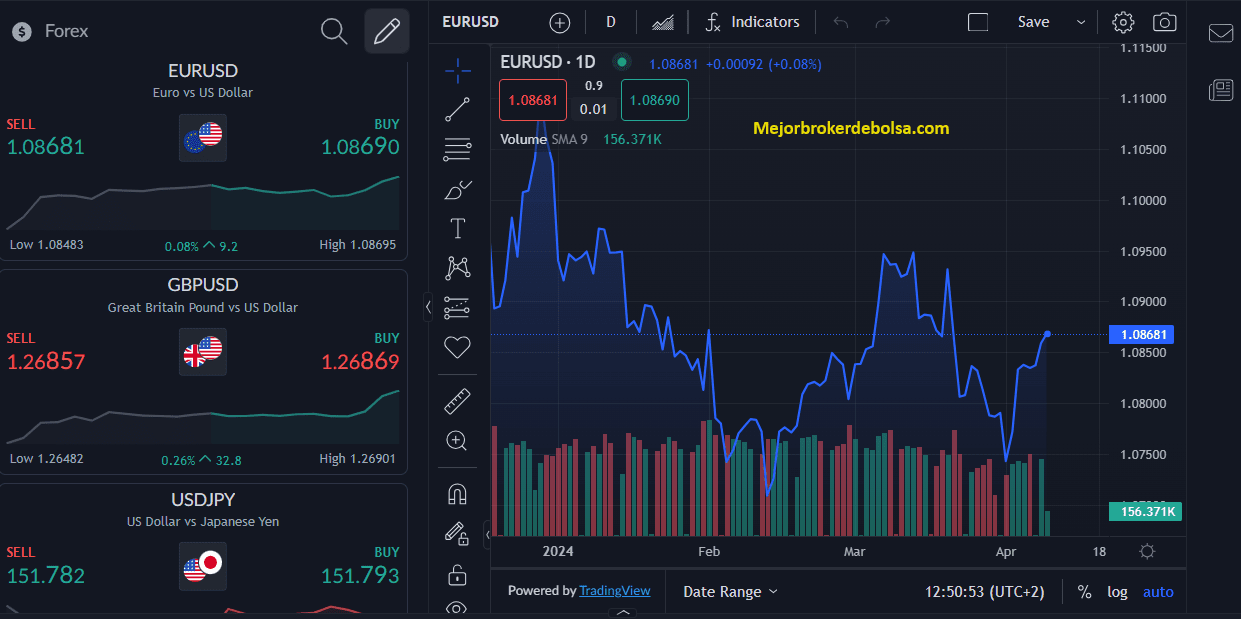This screenshot has width=1241, height=619.
Task: Activate the zoom in magnifier tool
Action: [457, 441]
